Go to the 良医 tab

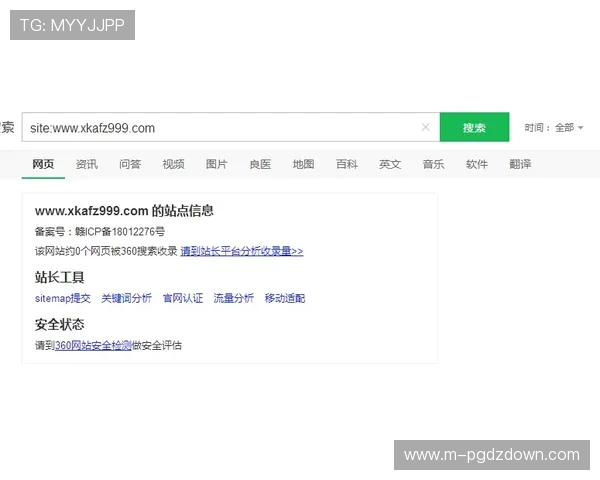tap(260, 164)
